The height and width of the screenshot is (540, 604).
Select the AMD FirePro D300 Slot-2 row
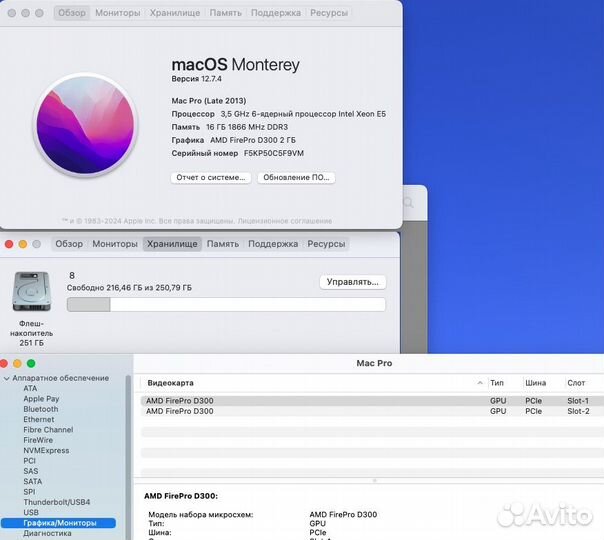click(x=372, y=411)
